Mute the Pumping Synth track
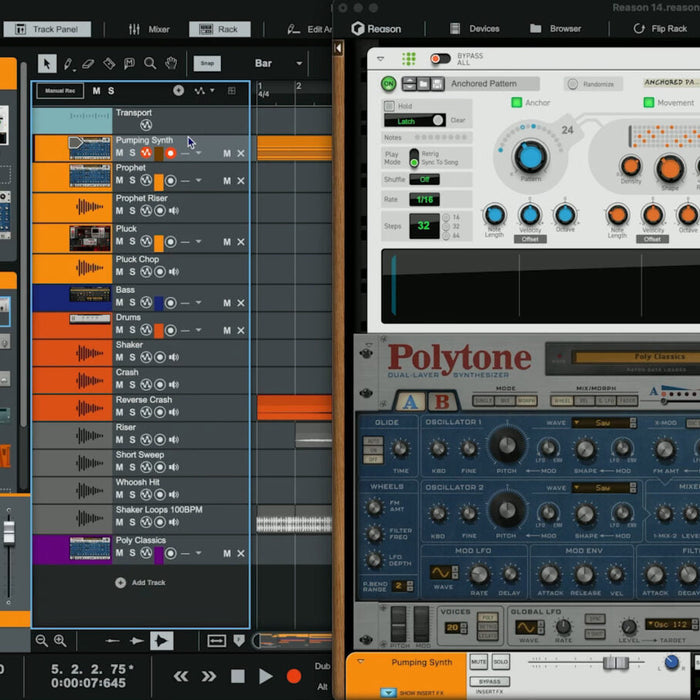700x700 pixels. tap(119, 153)
